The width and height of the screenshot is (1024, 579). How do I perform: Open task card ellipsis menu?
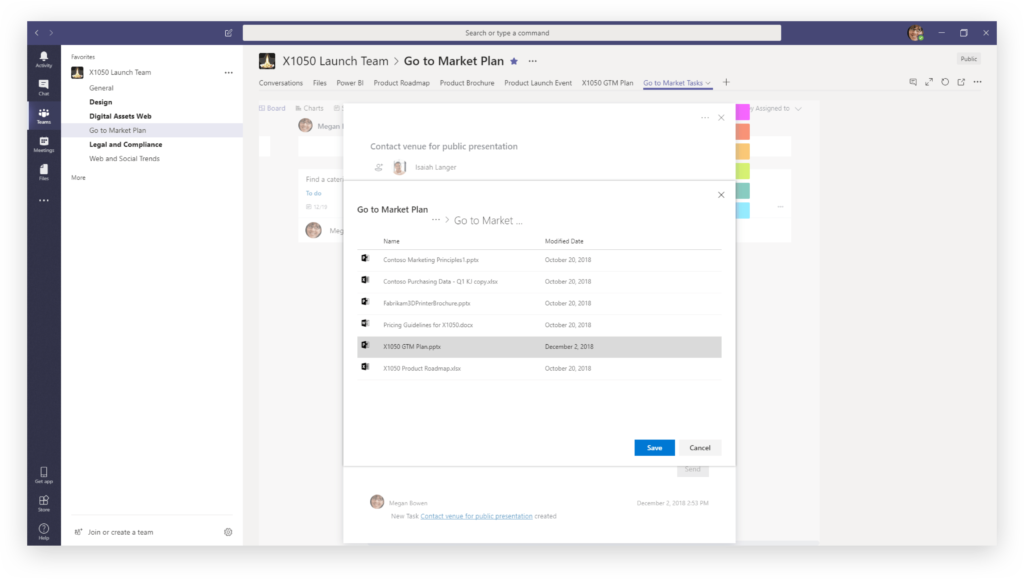tap(705, 117)
